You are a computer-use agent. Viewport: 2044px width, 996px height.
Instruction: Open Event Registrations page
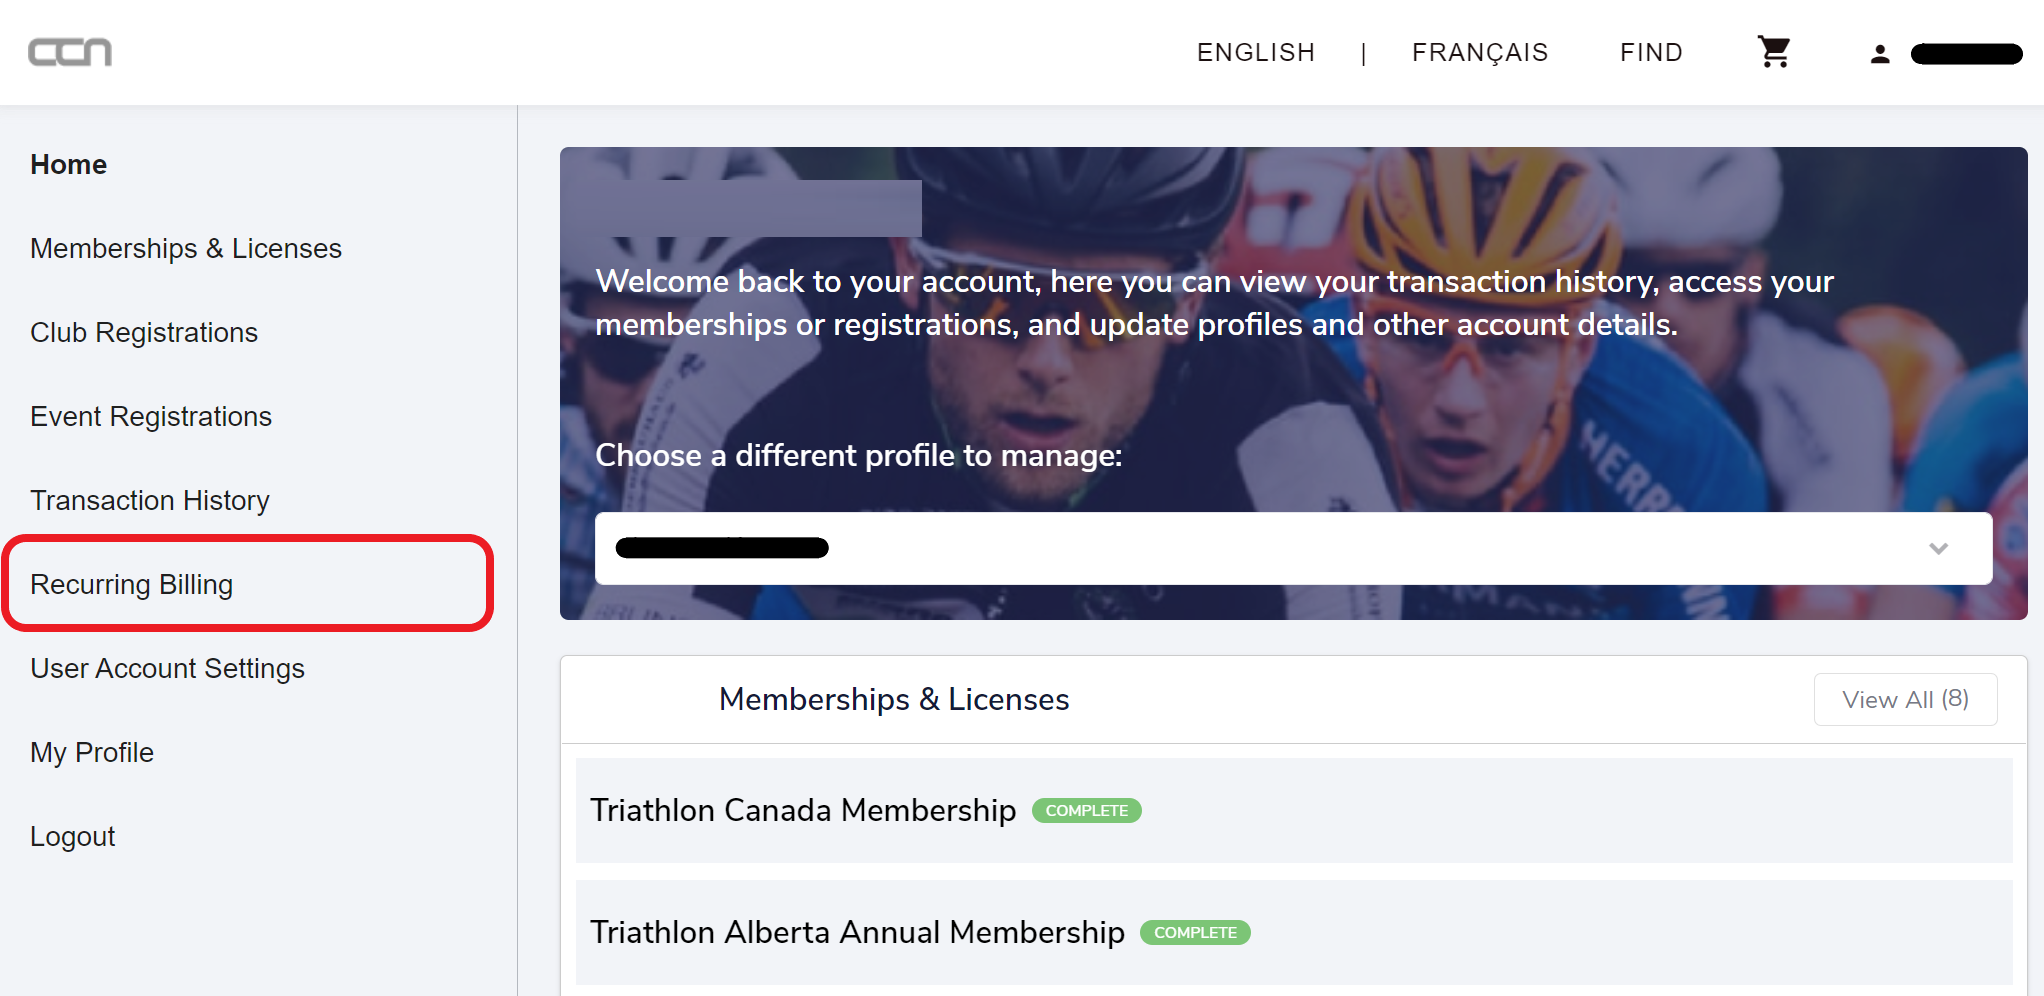(x=151, y=416)
